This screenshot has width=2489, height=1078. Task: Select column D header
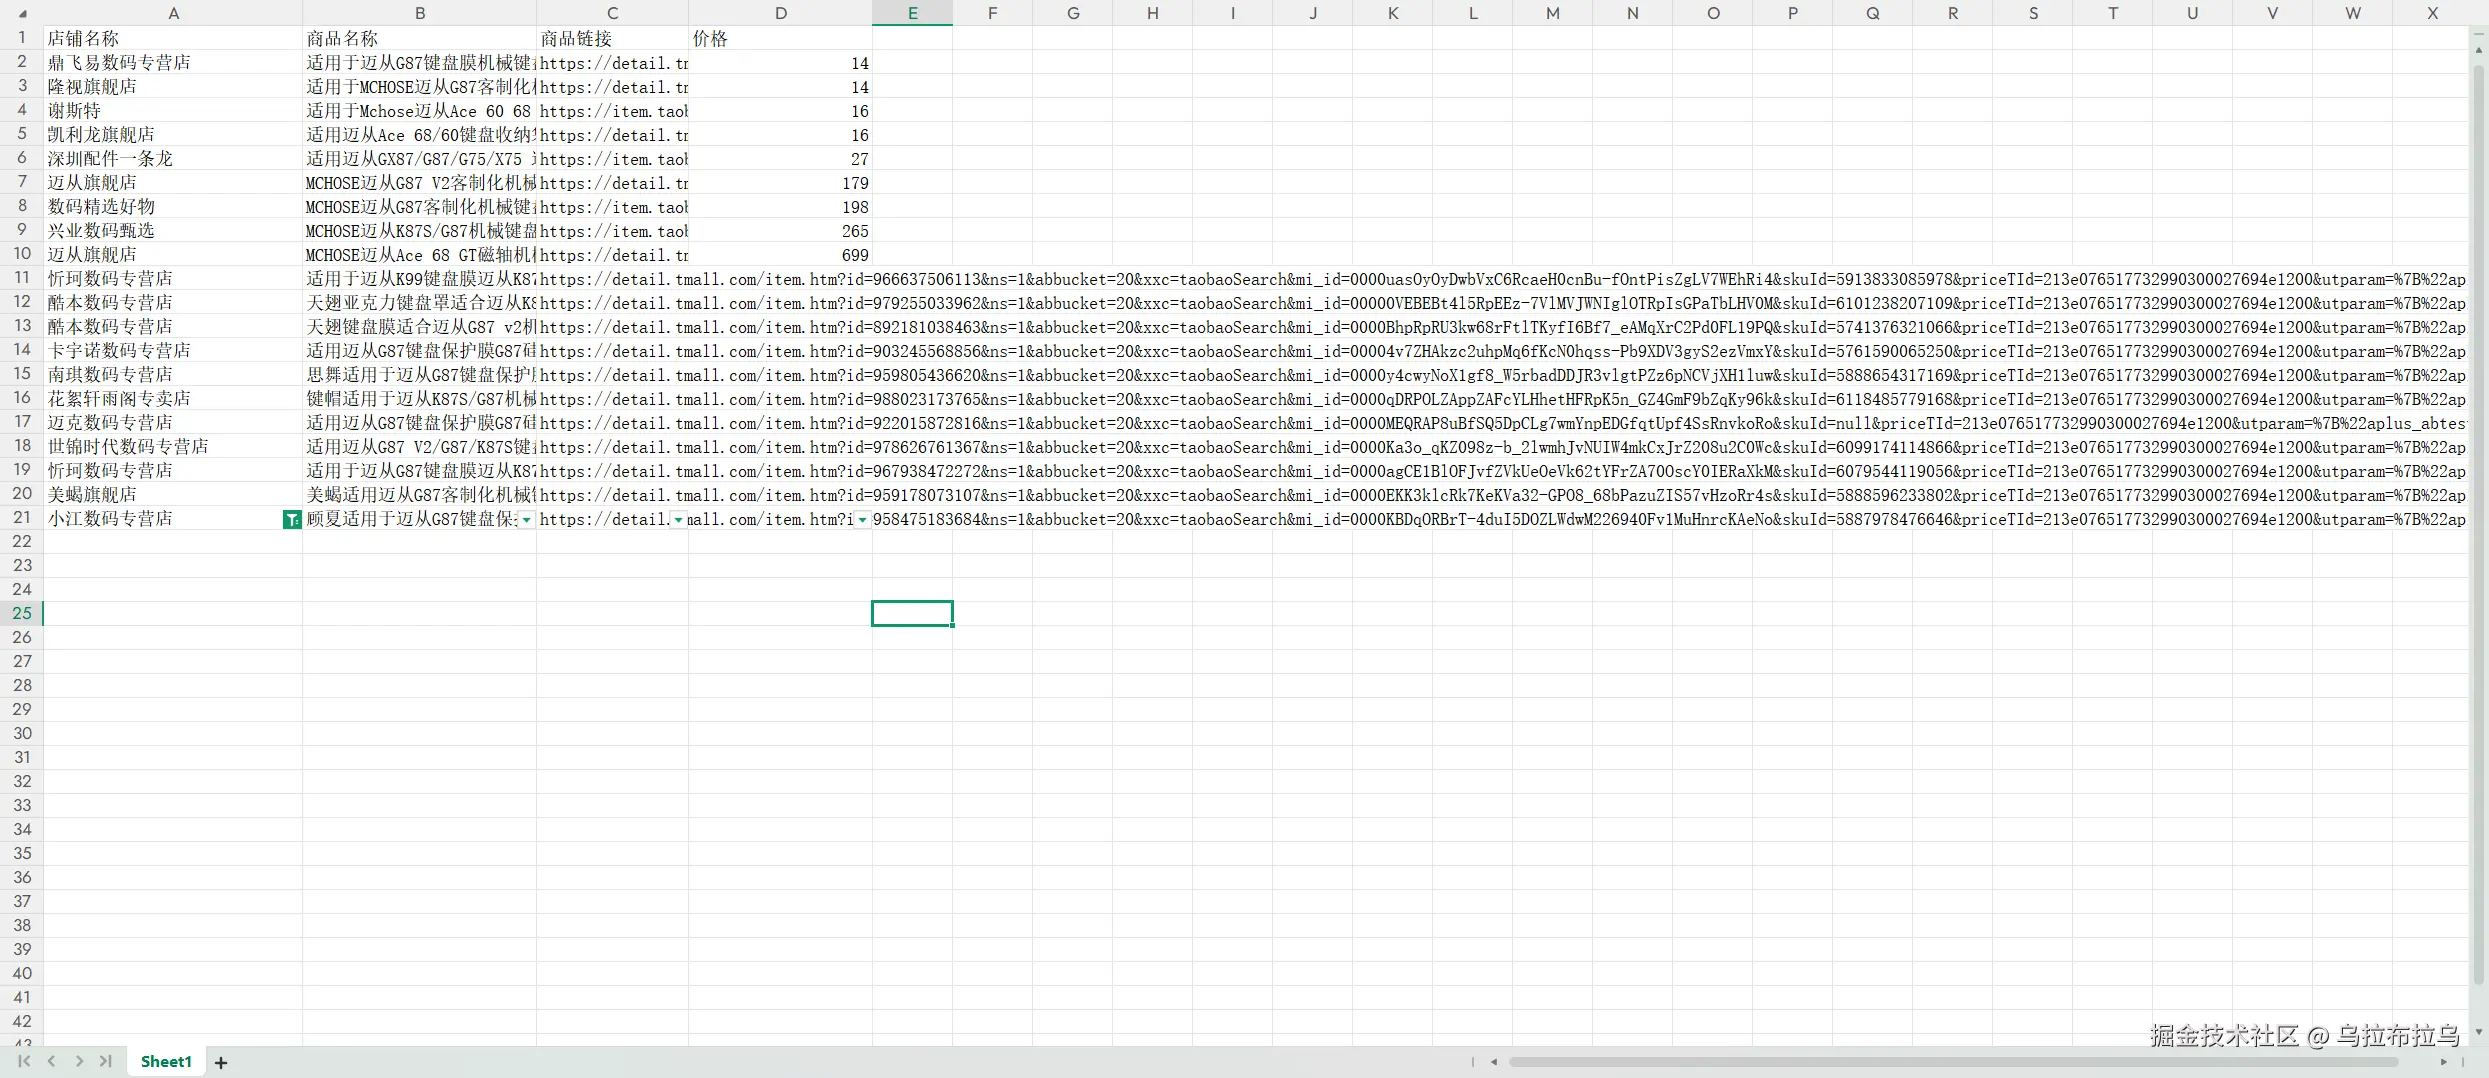tap(780, 13)
